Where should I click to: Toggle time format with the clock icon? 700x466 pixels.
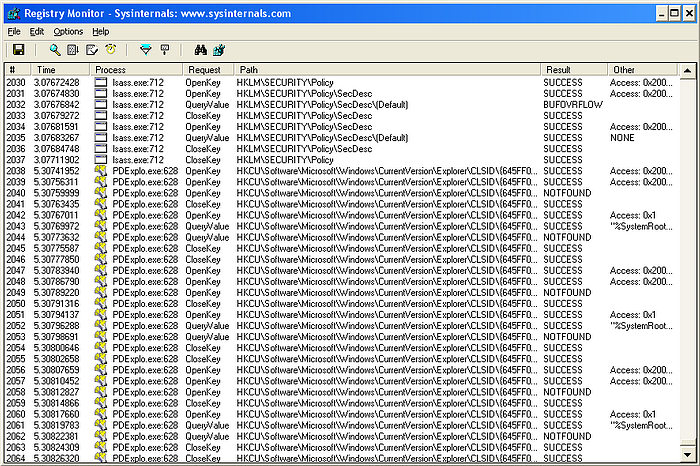point(111,50)
